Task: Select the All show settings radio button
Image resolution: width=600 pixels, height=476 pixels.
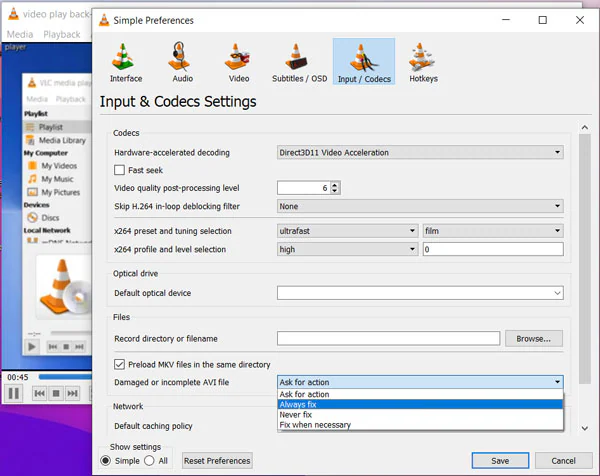Action: coord(149,461)
